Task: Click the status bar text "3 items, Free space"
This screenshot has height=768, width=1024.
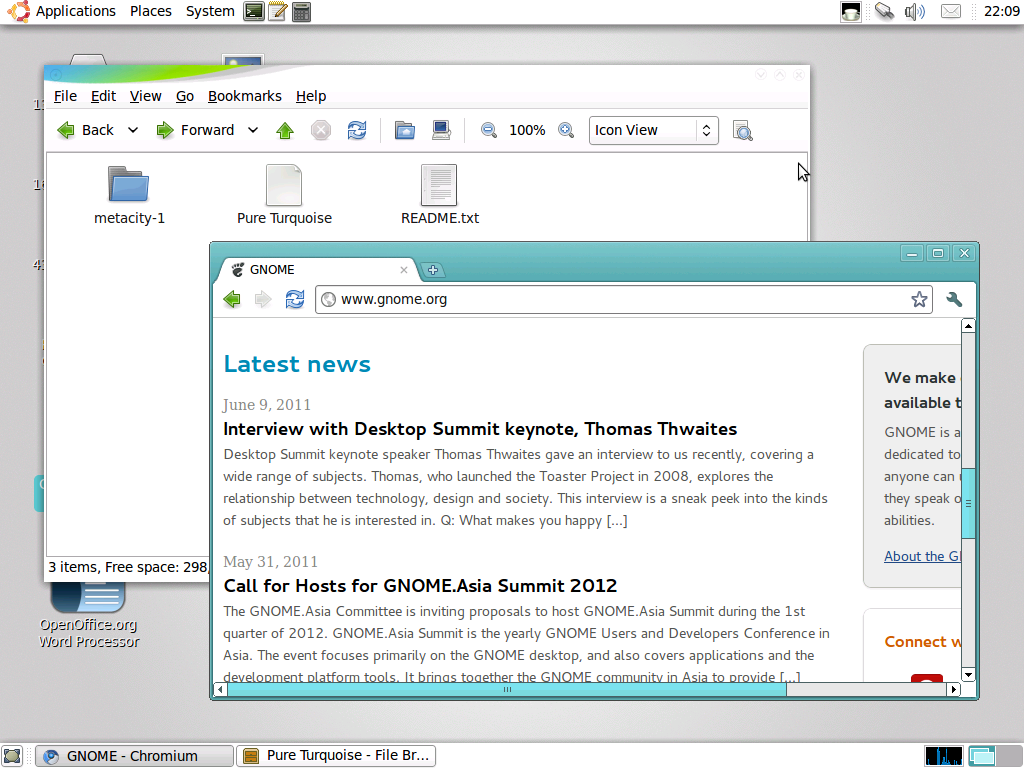Action: pos(128,567)
